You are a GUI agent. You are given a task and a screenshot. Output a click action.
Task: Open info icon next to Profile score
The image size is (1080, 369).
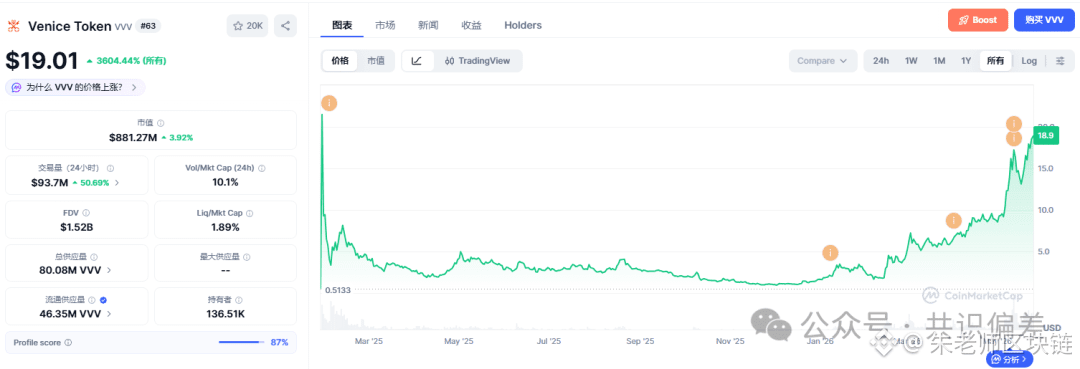(x=68, y=342)
